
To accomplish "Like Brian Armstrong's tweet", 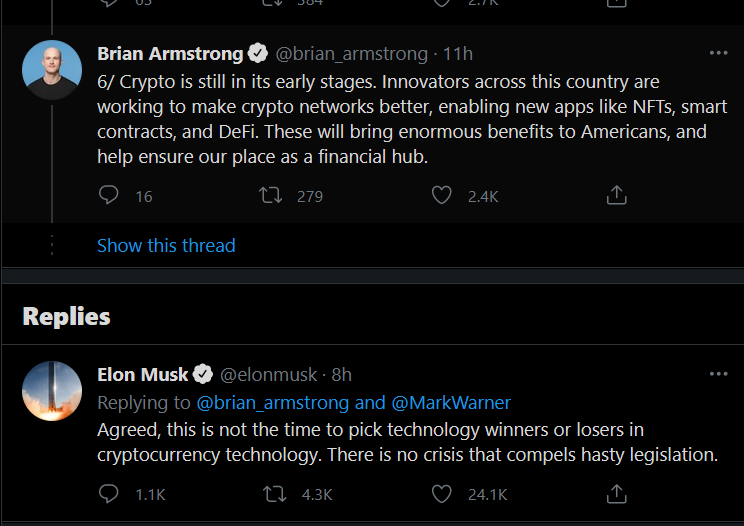I will click(442, 196).
